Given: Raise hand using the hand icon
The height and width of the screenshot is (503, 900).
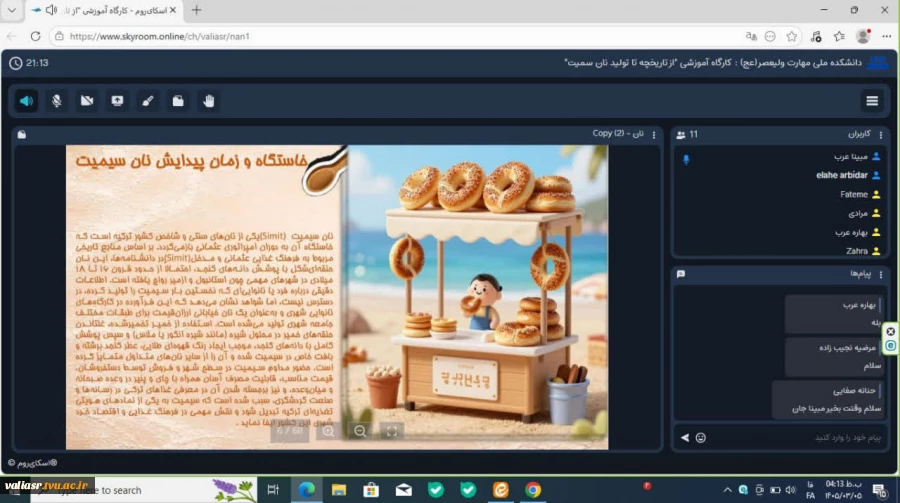Looking at the screenshot, I should click(x=208, y=101).
